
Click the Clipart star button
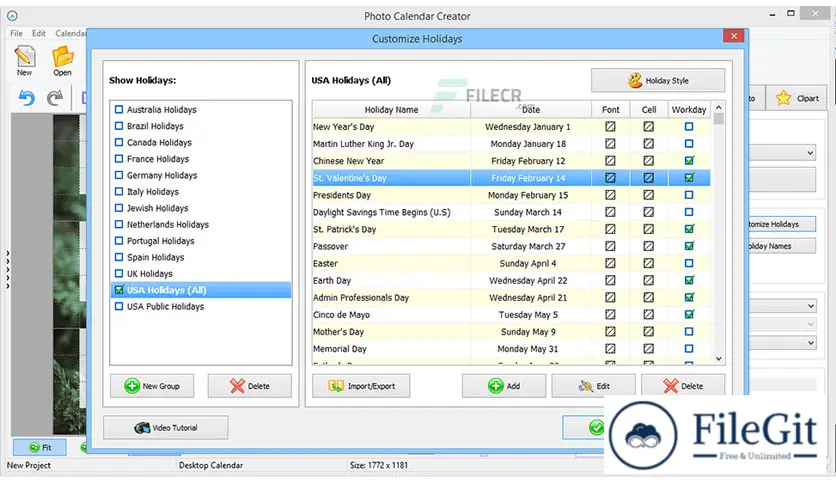coord(797,98)
